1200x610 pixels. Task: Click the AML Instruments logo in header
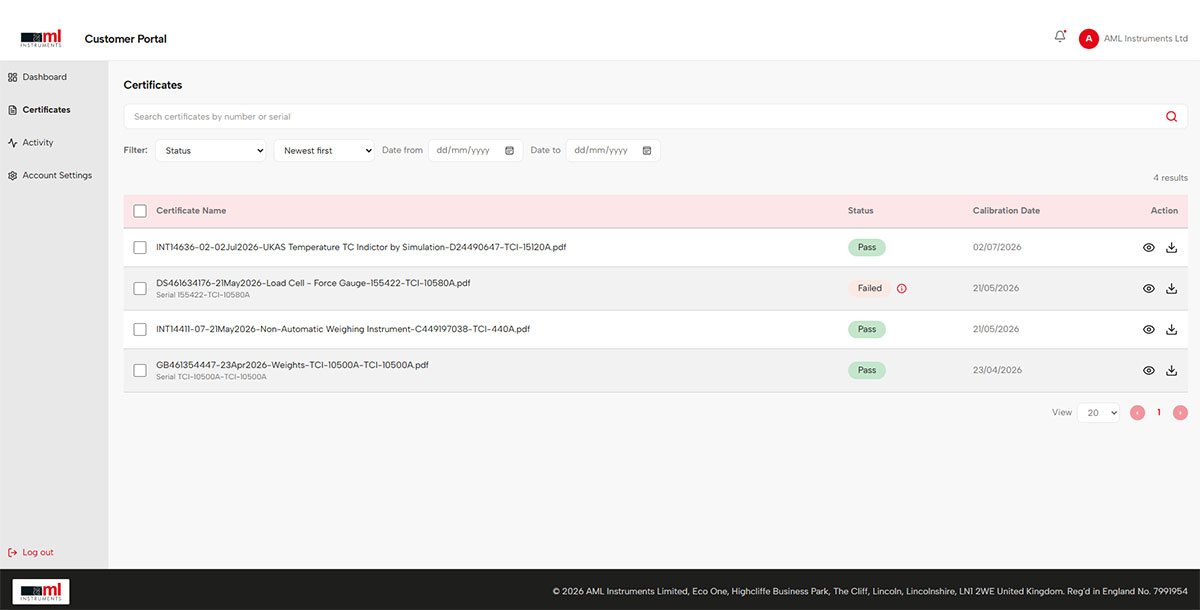click(41, 39)
